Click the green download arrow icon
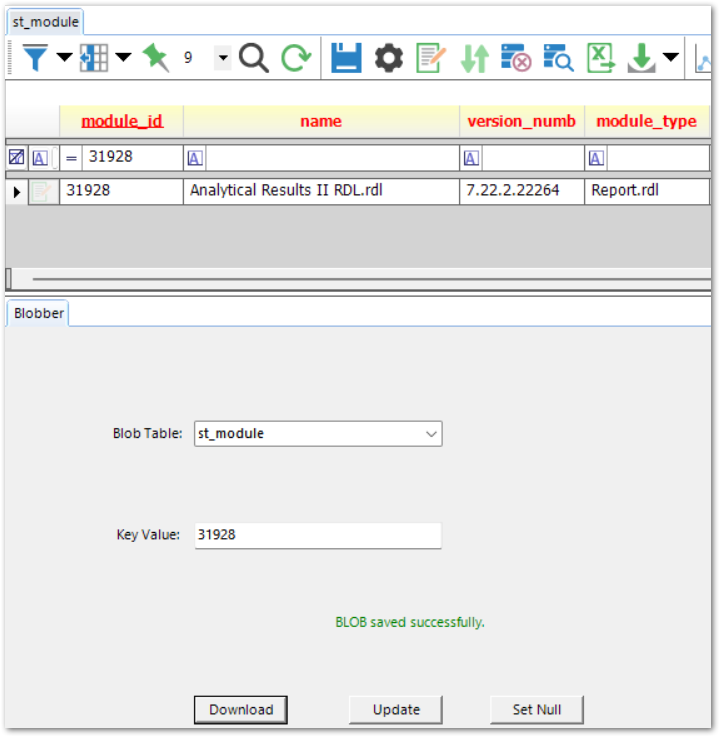Screen dimensions: 720x737 [642, 58]
